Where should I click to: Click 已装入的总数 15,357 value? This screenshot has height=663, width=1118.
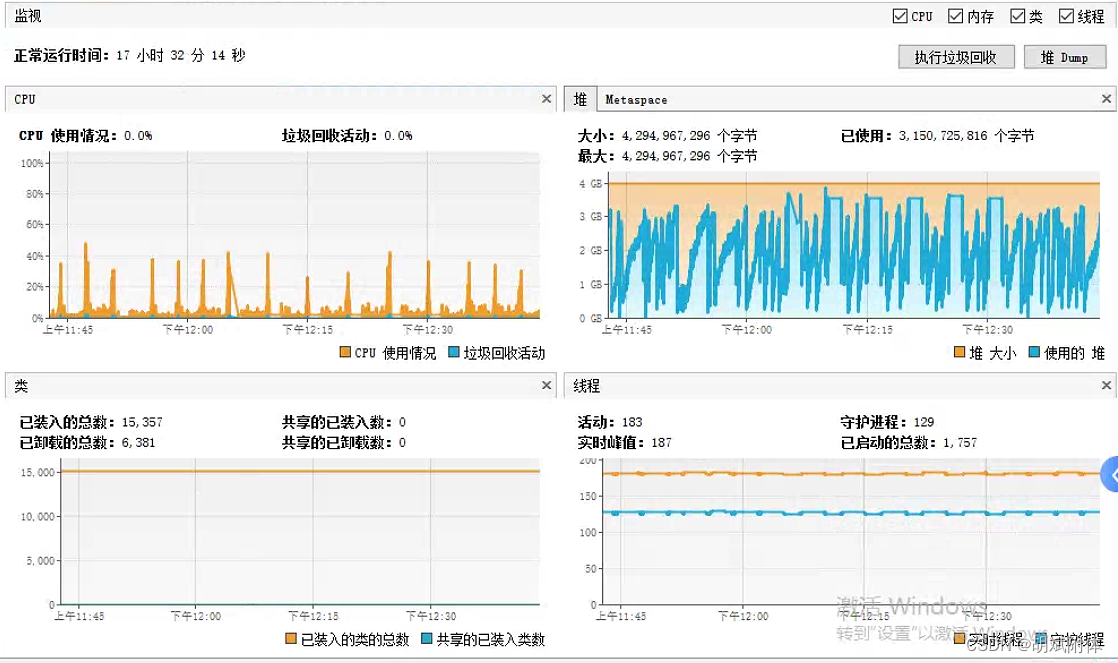coord(142,422)
